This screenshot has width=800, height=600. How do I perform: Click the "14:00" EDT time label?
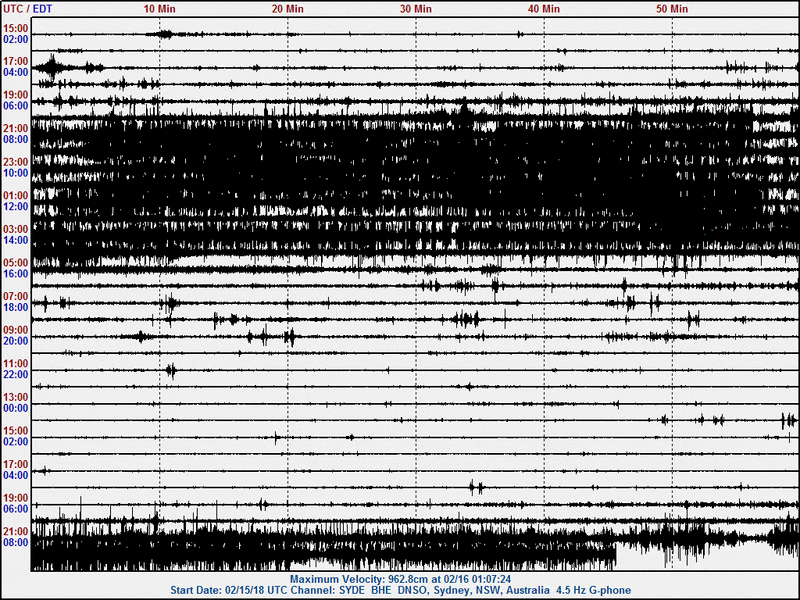(x=16, y=240)
